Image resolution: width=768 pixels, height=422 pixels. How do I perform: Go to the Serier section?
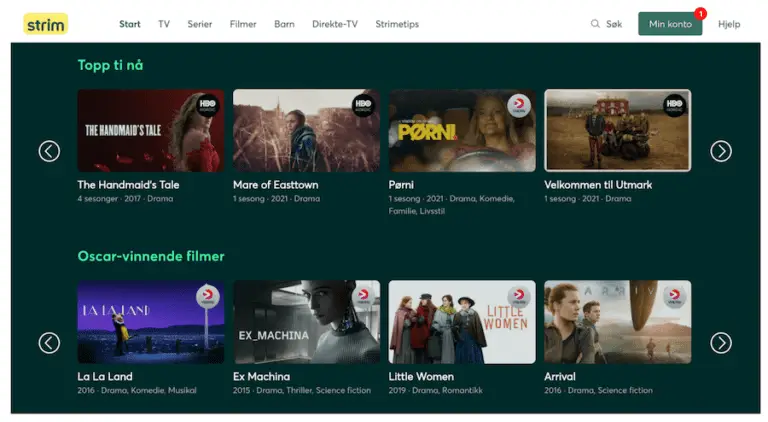coord(200,24)
